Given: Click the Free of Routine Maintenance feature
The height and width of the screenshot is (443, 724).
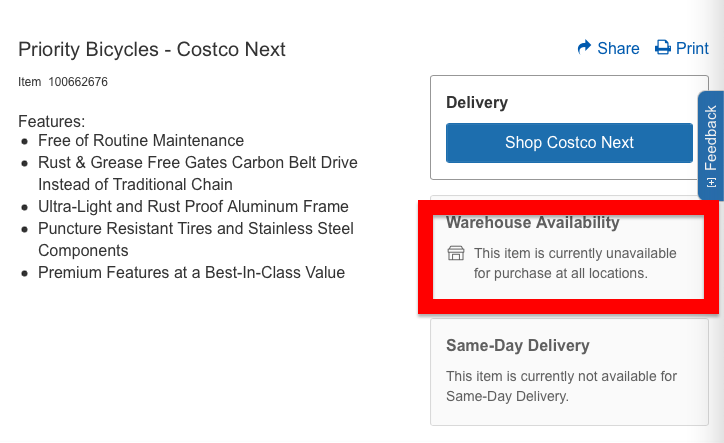Looking at the screenshot, I should [x=141, y=140].
